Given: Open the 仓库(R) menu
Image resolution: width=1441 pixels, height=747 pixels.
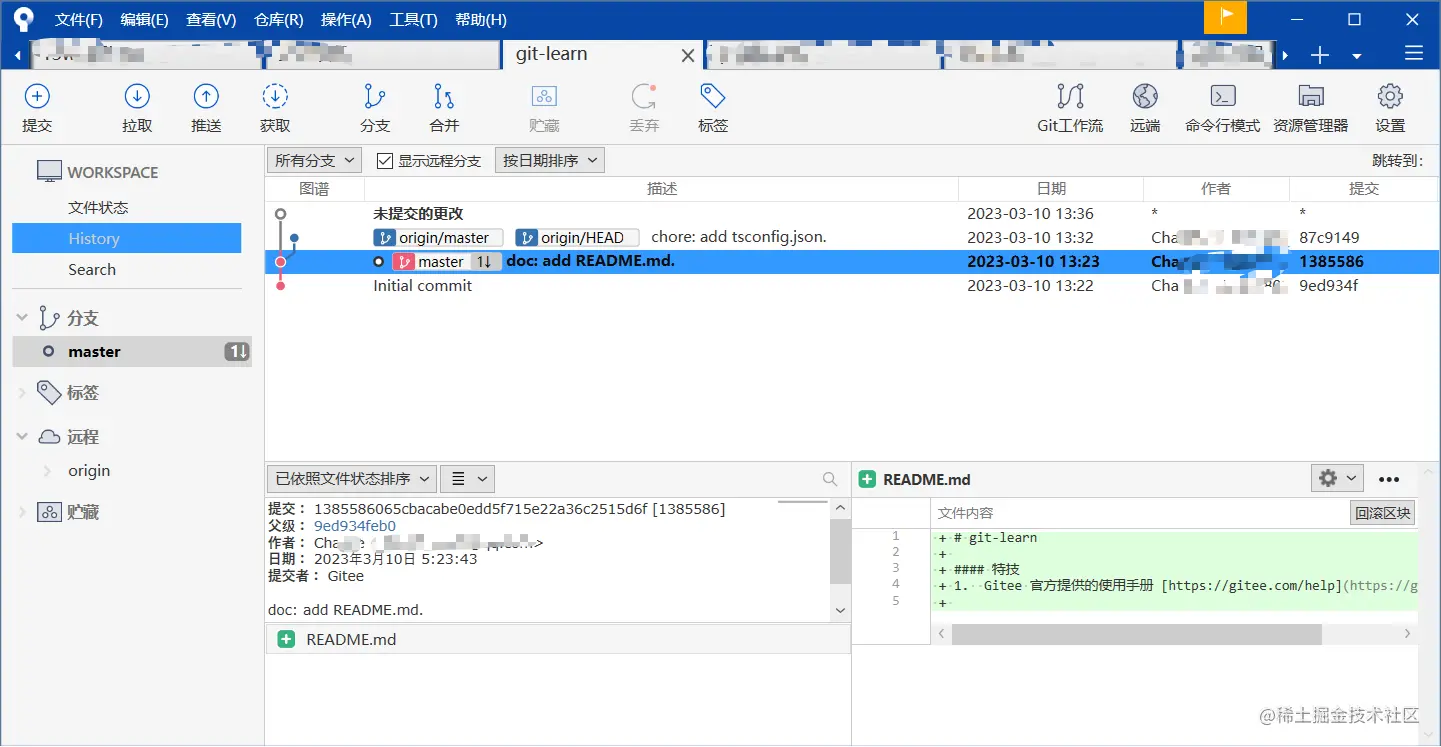Looking at the screenshot, I should 279,19.
